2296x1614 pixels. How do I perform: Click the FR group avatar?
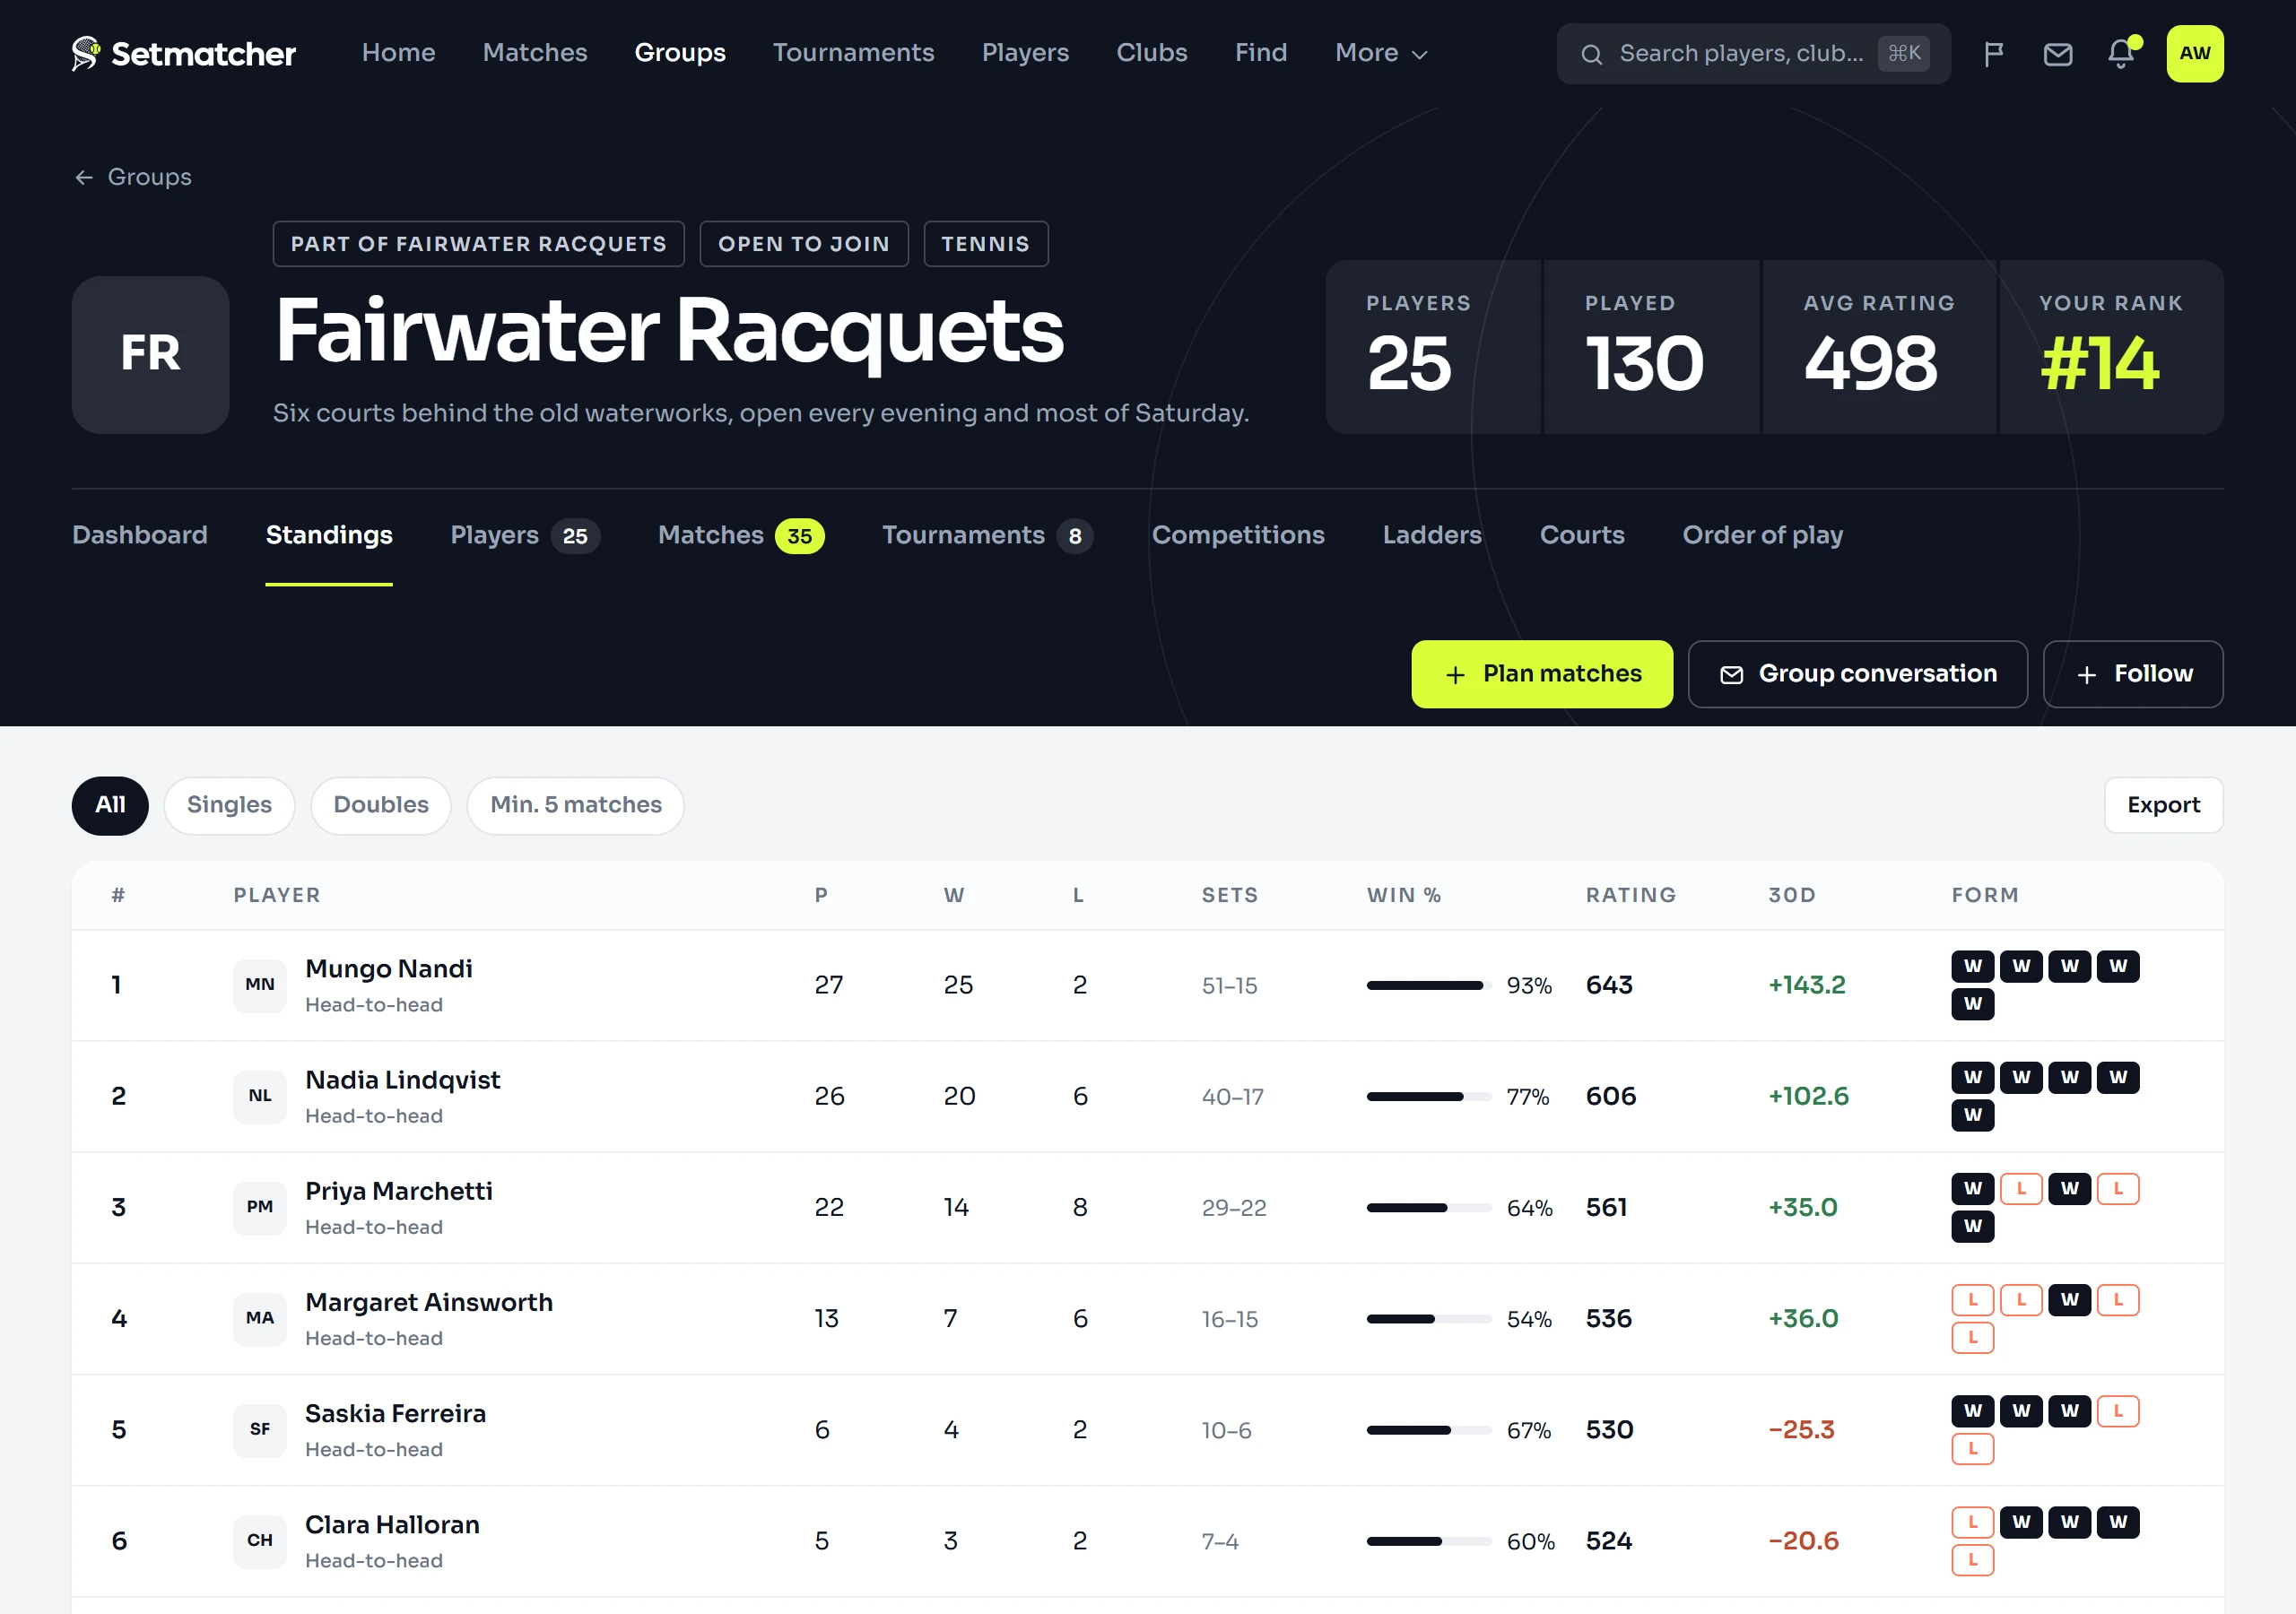pyautogui.click(x=151, y=355)
